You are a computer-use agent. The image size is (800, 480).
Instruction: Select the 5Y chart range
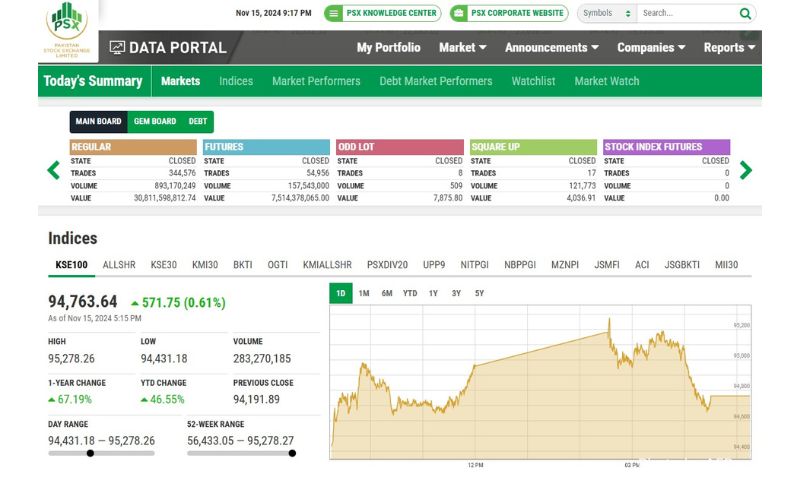(x=479, y=293)
